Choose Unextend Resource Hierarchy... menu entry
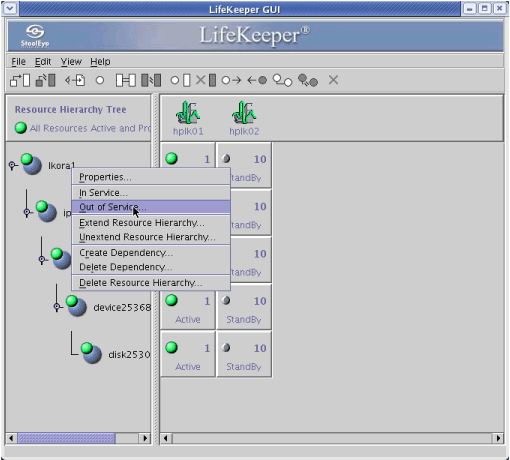This screenshot has width=510, height=460. pyautogui.click(x=151, y=237)
